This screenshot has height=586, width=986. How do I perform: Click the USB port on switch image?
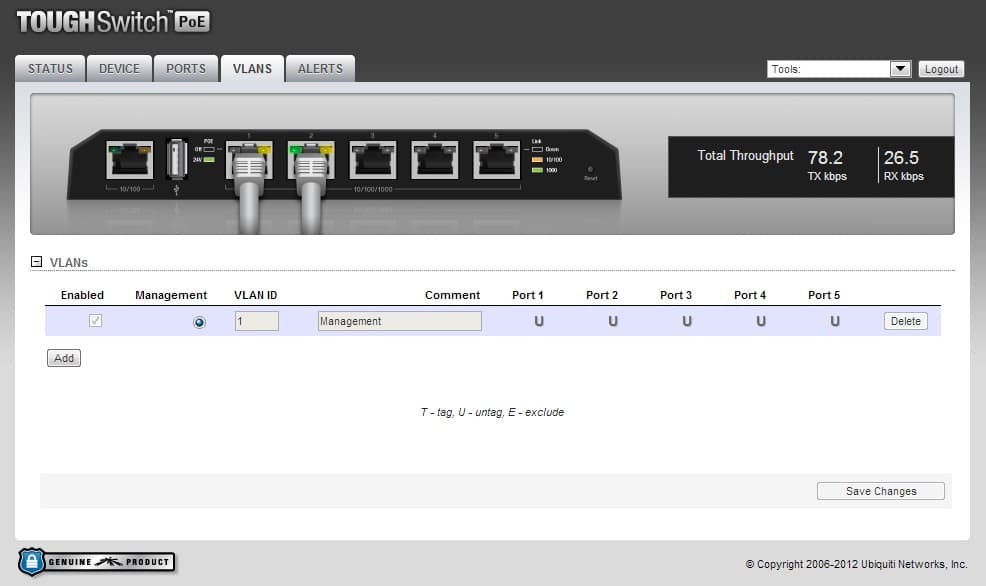(177, 159)
